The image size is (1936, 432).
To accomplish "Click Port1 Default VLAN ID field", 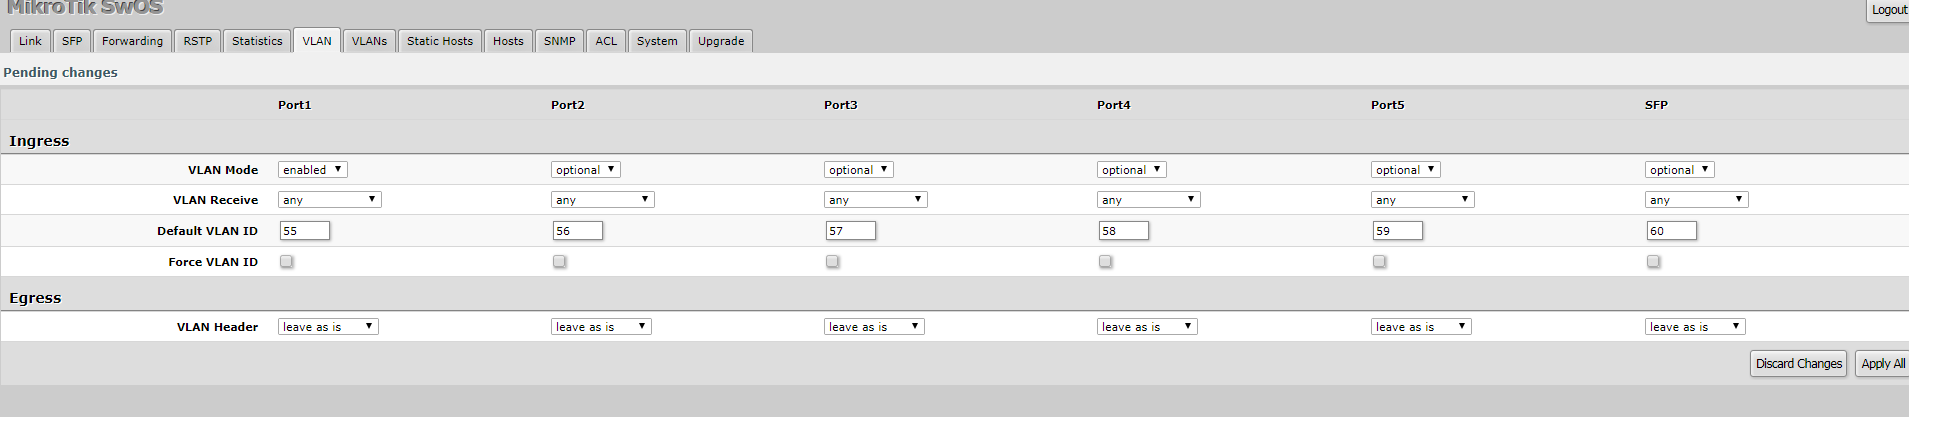I will pos(304,231).
